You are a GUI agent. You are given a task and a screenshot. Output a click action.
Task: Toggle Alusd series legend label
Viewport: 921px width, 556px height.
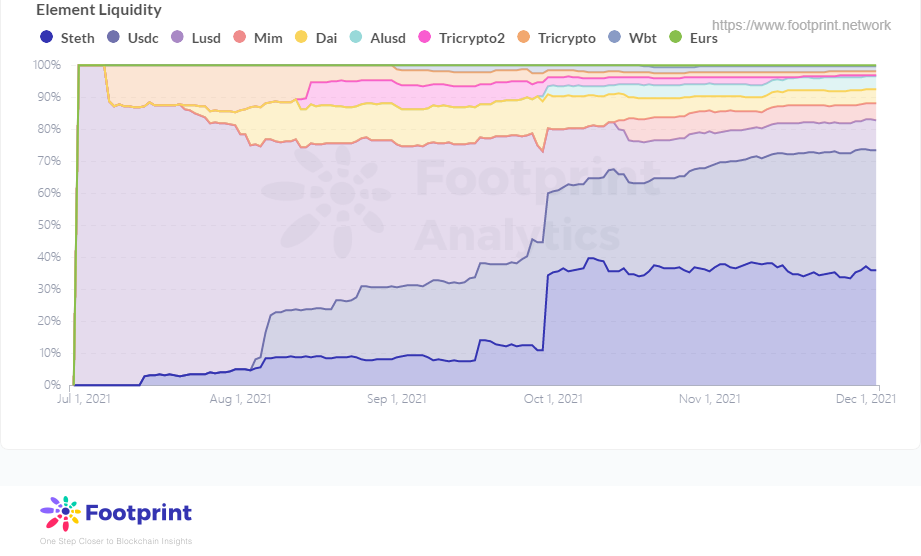[x=388, y=38]
